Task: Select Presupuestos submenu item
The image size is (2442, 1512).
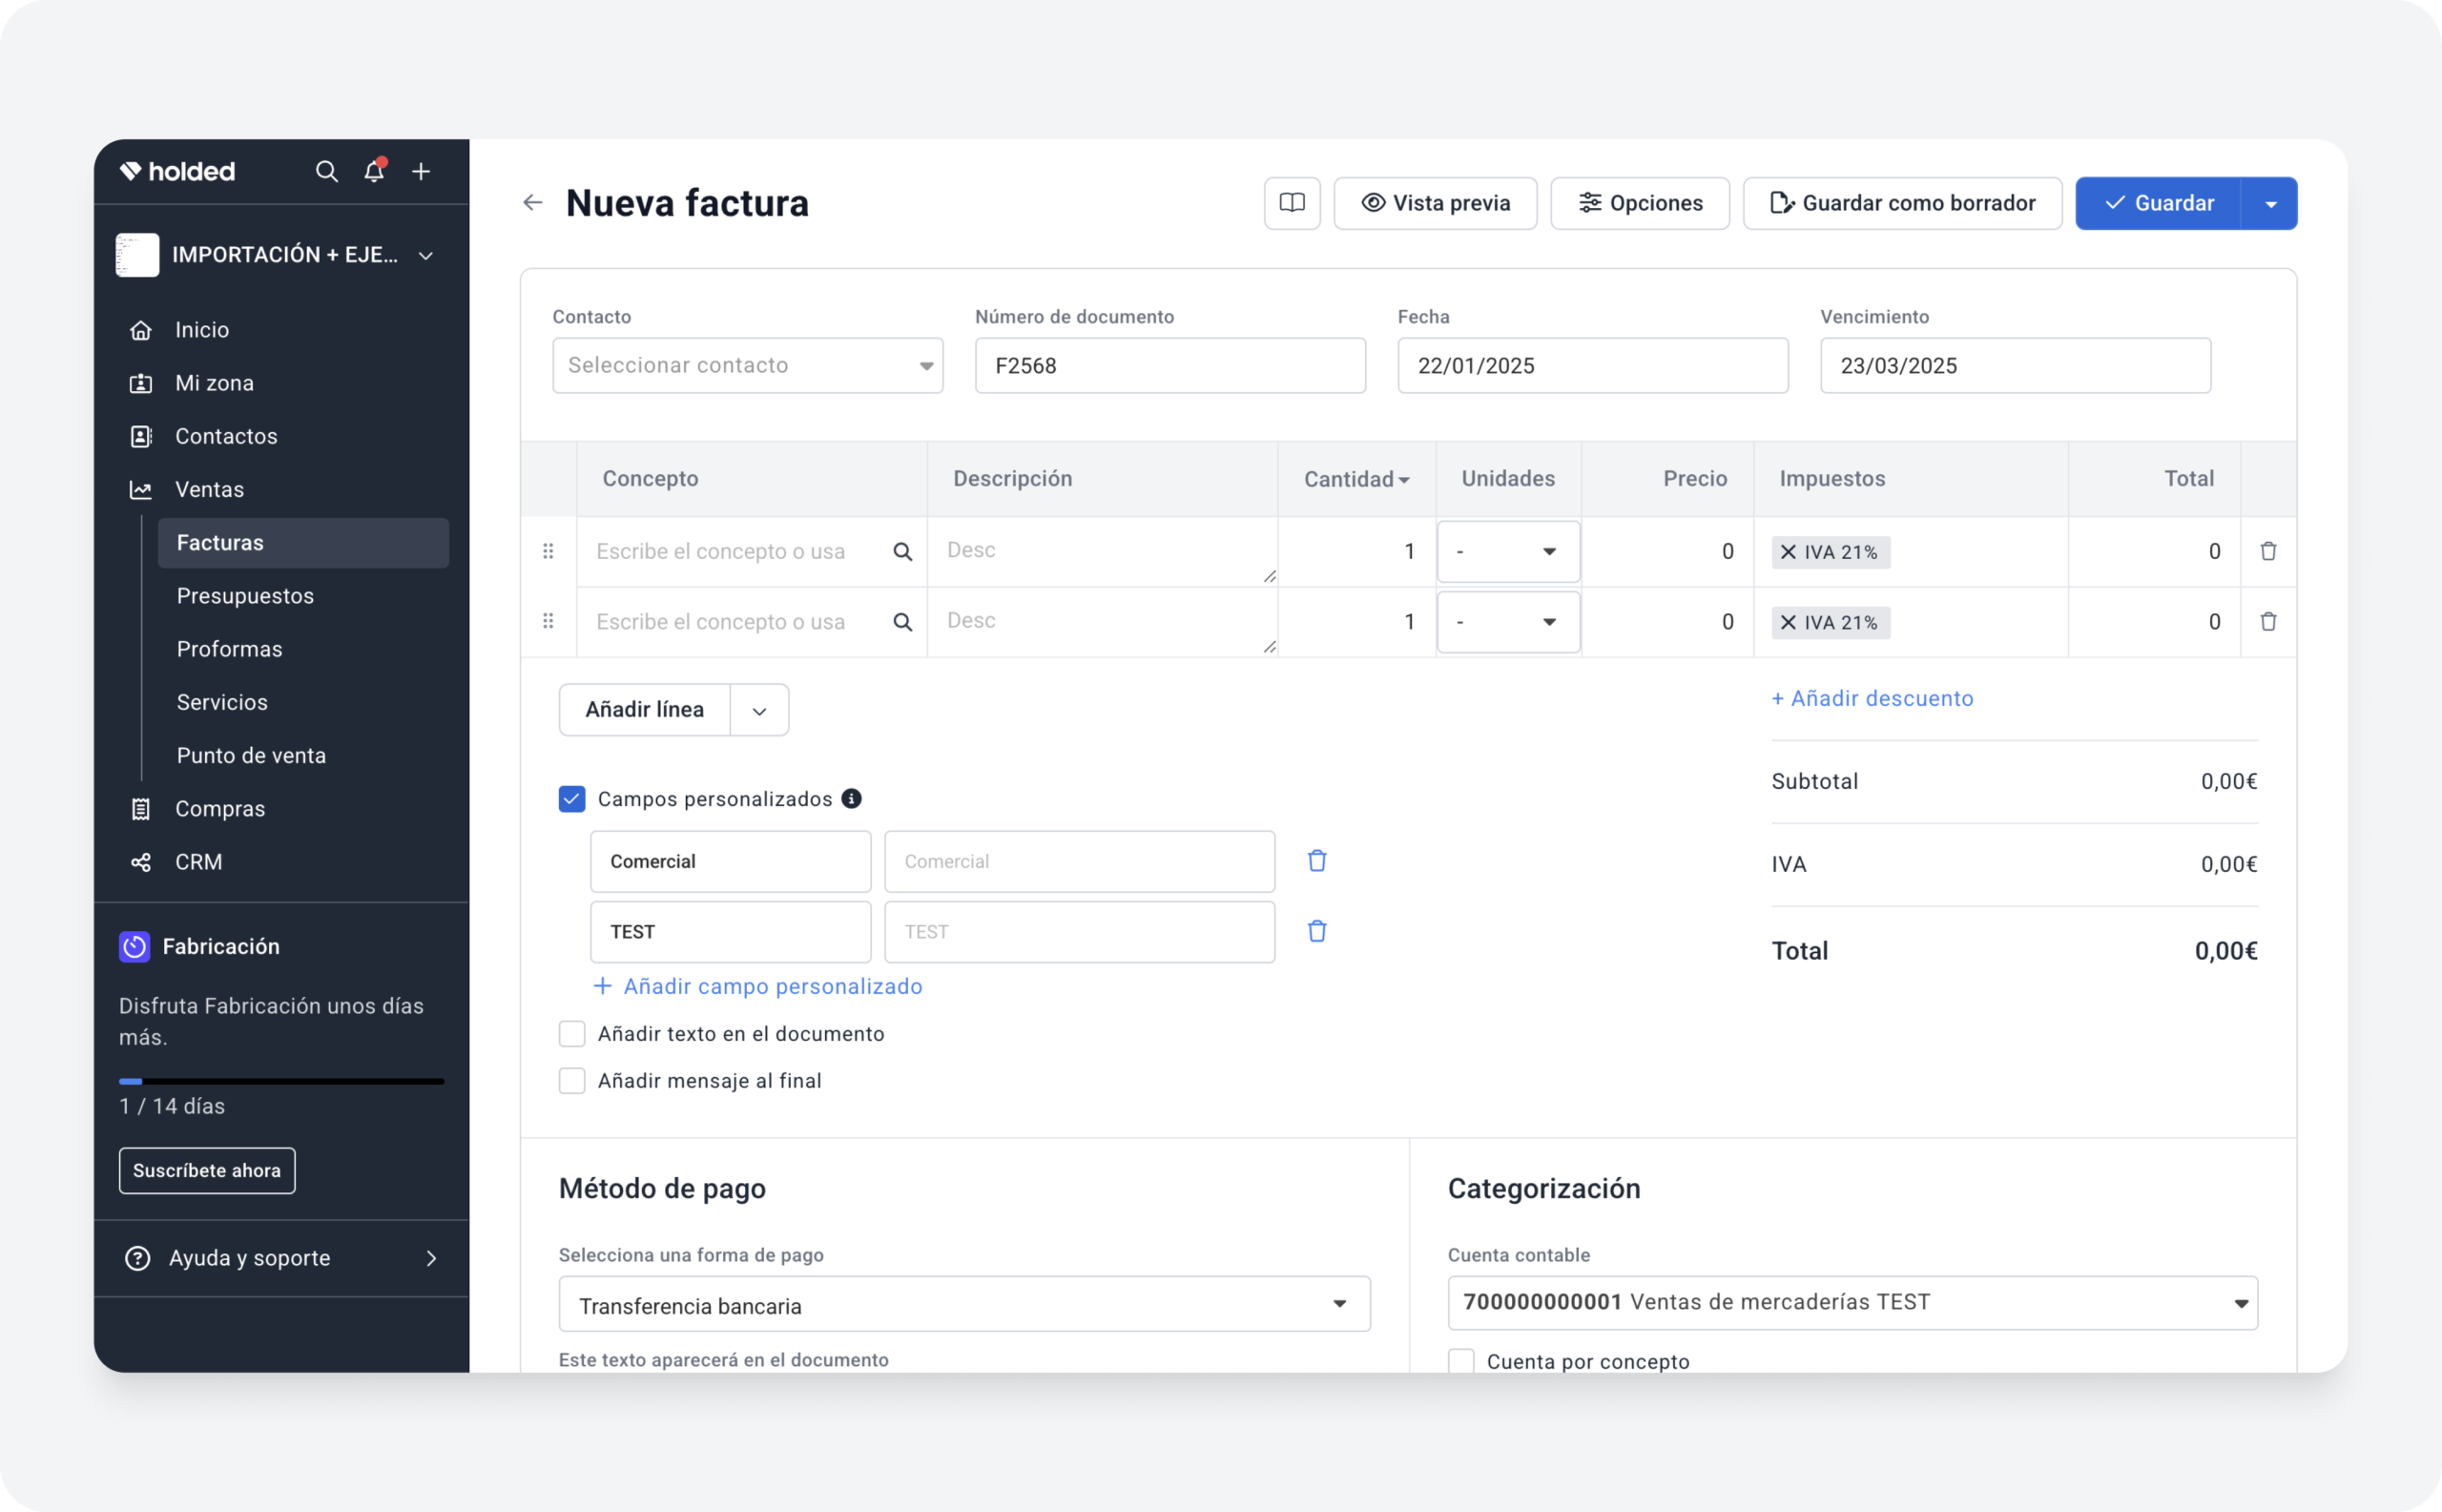Action: tap(245, 596)
